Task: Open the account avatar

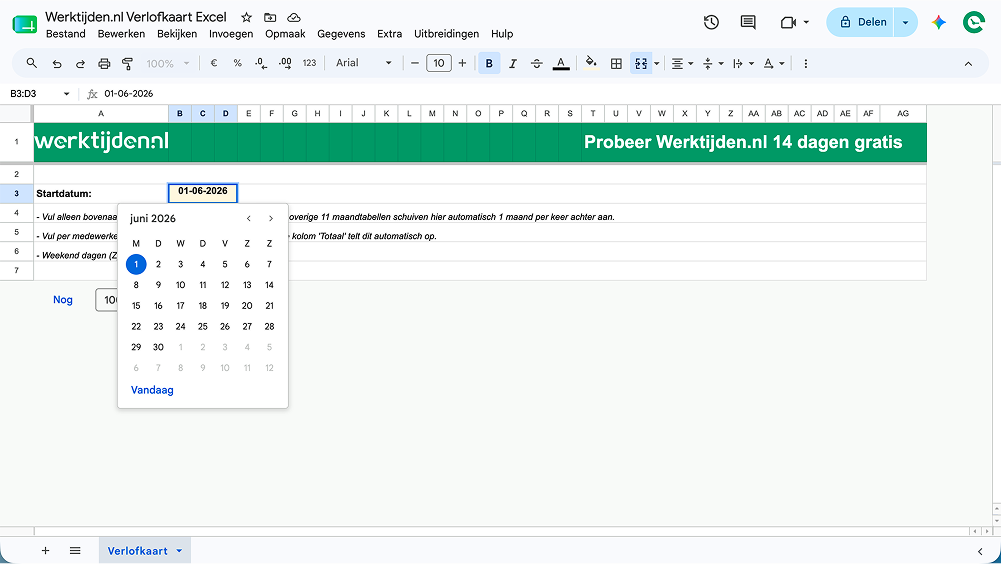Action: click(974, 22)
